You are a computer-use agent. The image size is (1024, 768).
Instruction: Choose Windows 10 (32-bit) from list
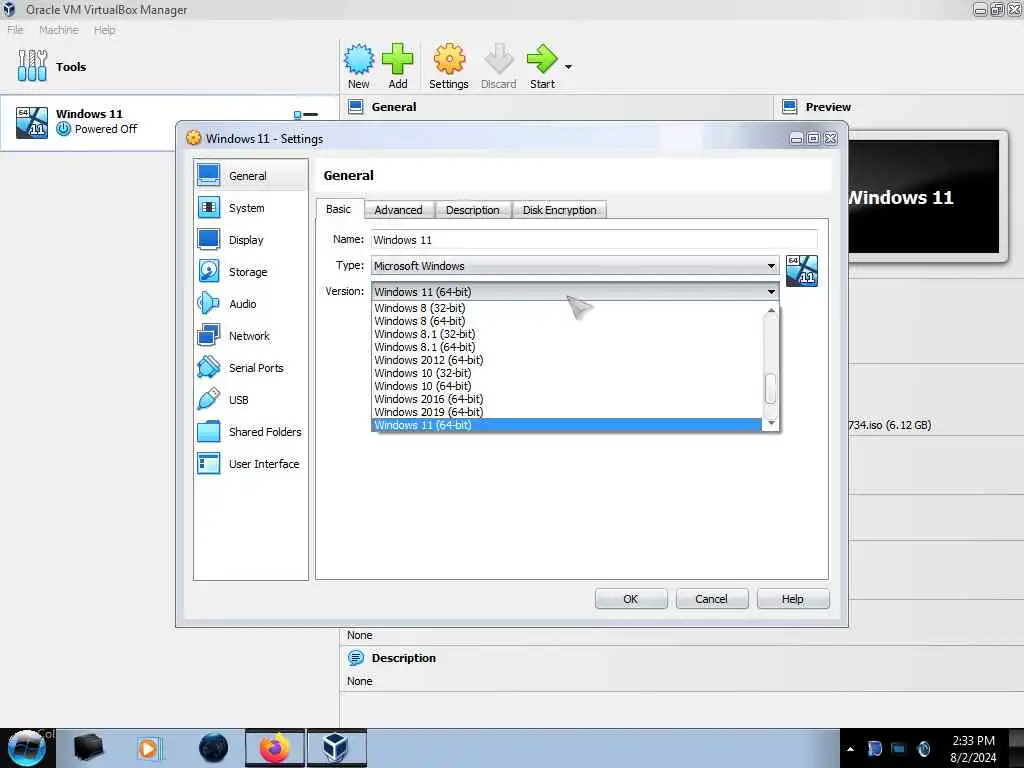tap(566, 373)
